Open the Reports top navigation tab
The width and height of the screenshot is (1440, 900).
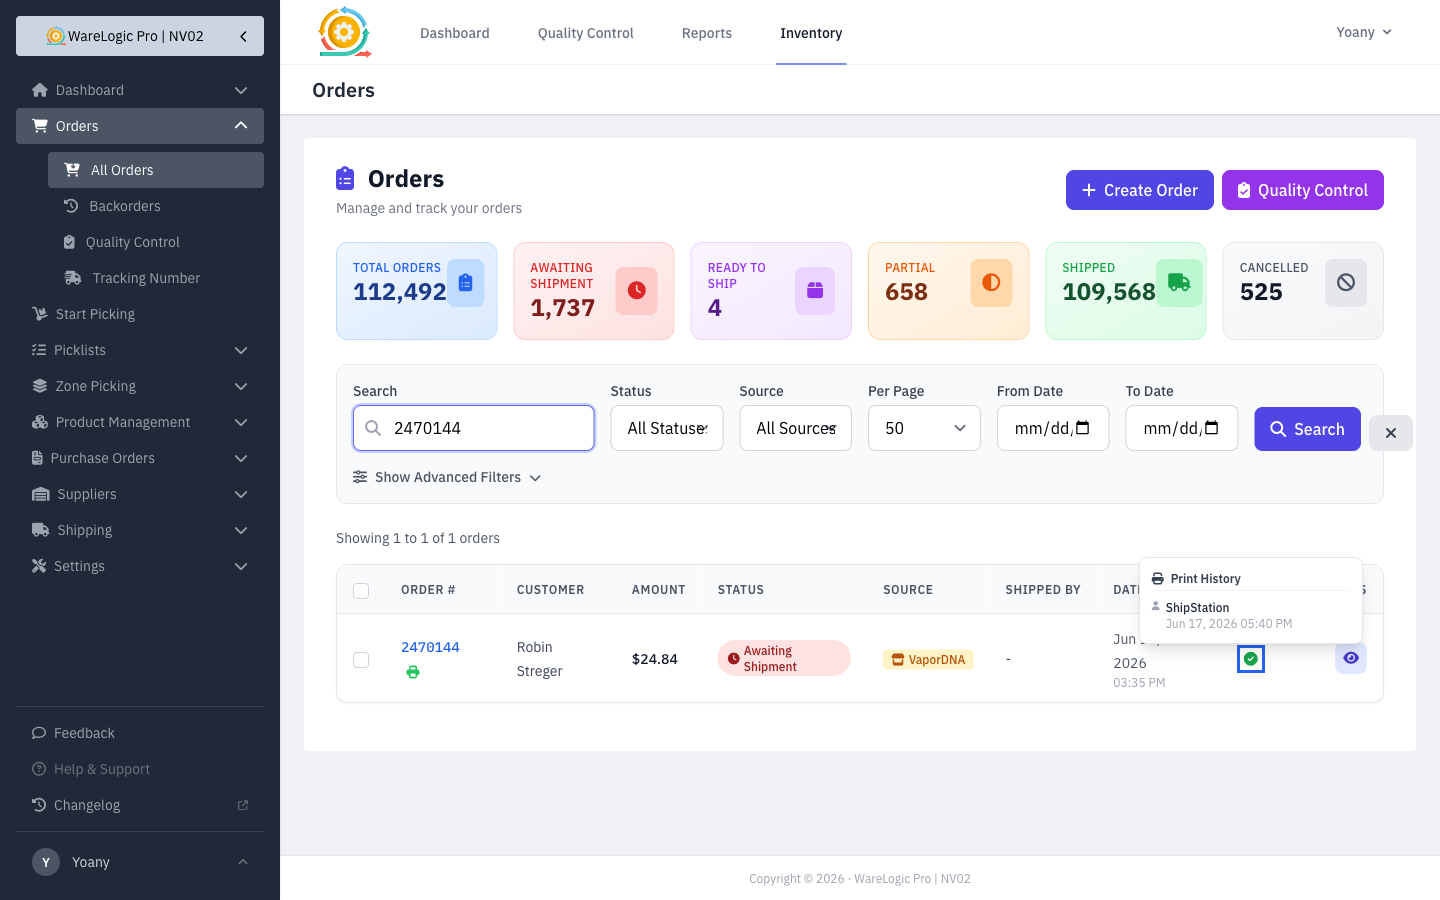coord(707,33)
